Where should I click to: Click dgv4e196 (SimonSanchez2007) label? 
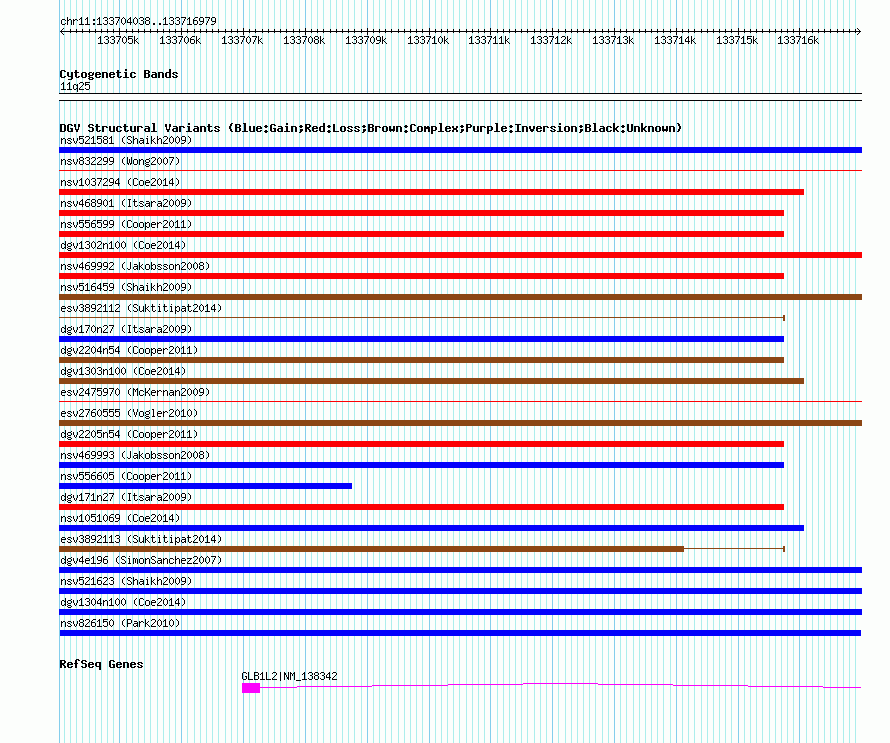[141, 560]
